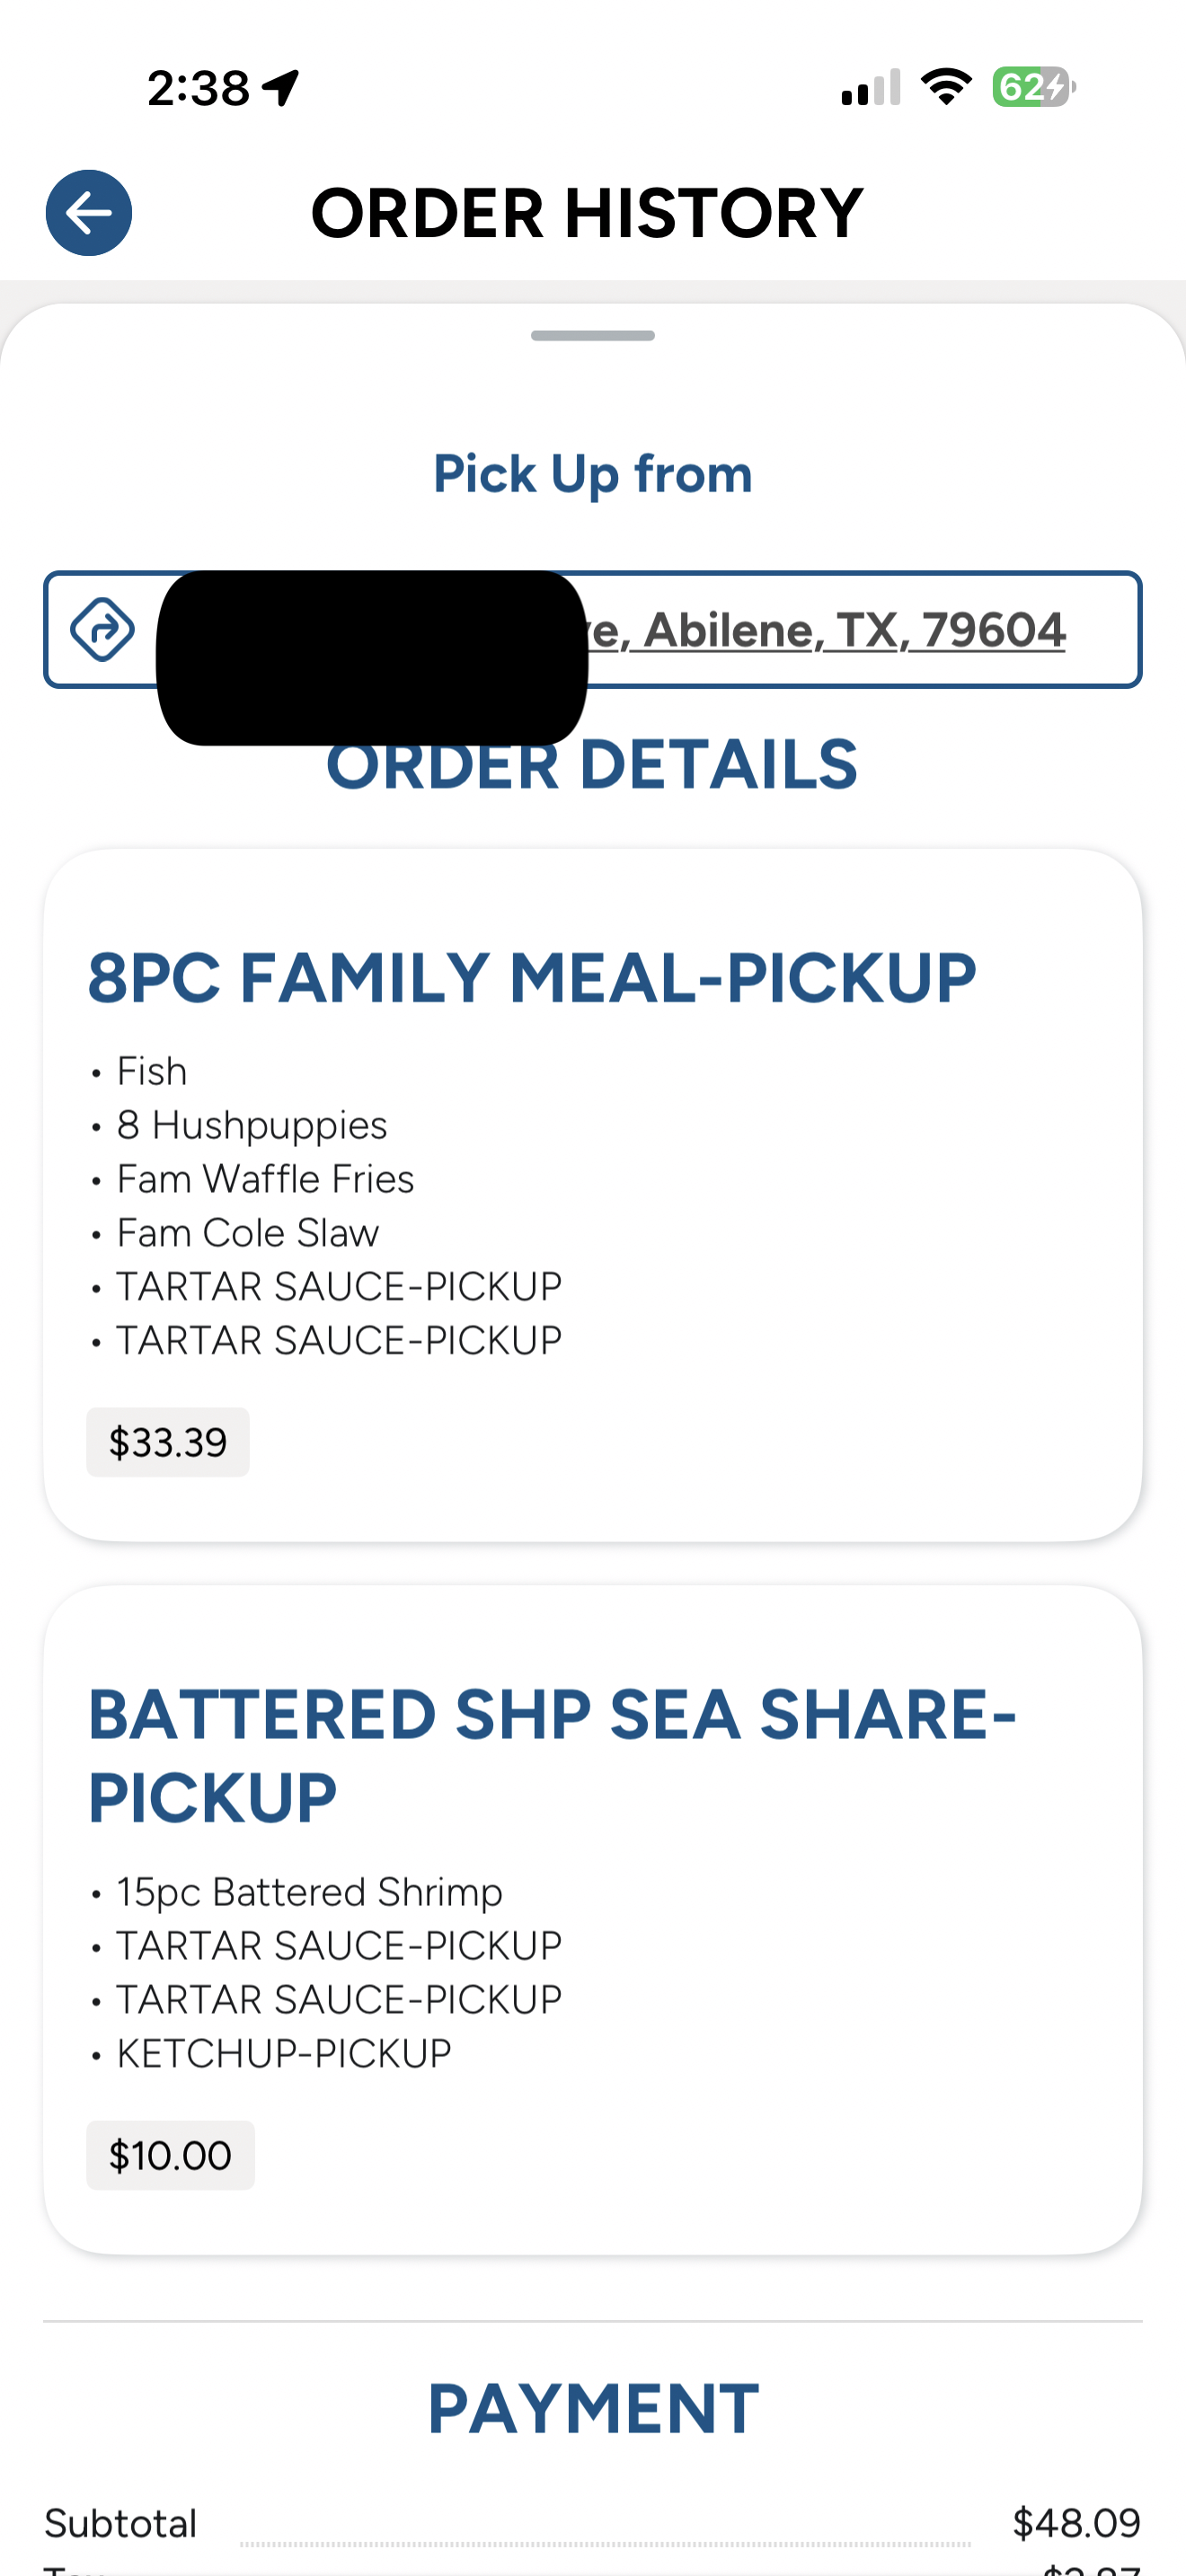Tap the 8PC FAMILY MEAL-PICKUP title
Screen dimensions: 1186x2576
pyautogui.click(x=532, y=977)
